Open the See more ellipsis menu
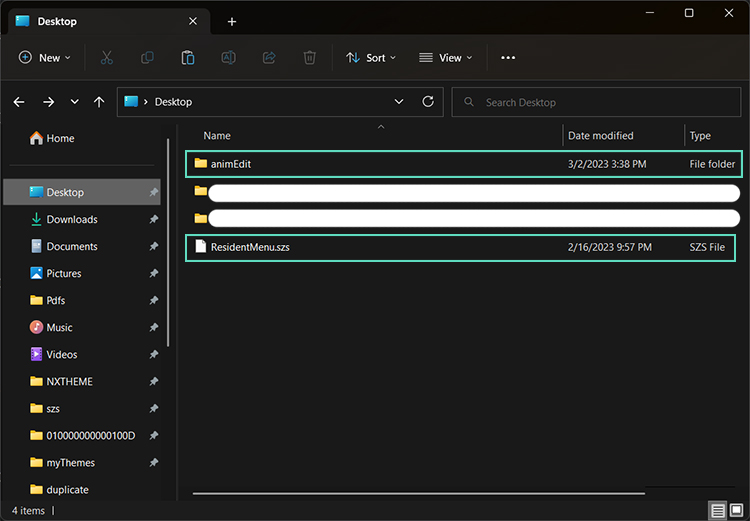This screenshot has height=521, width=750. point(508,58)
